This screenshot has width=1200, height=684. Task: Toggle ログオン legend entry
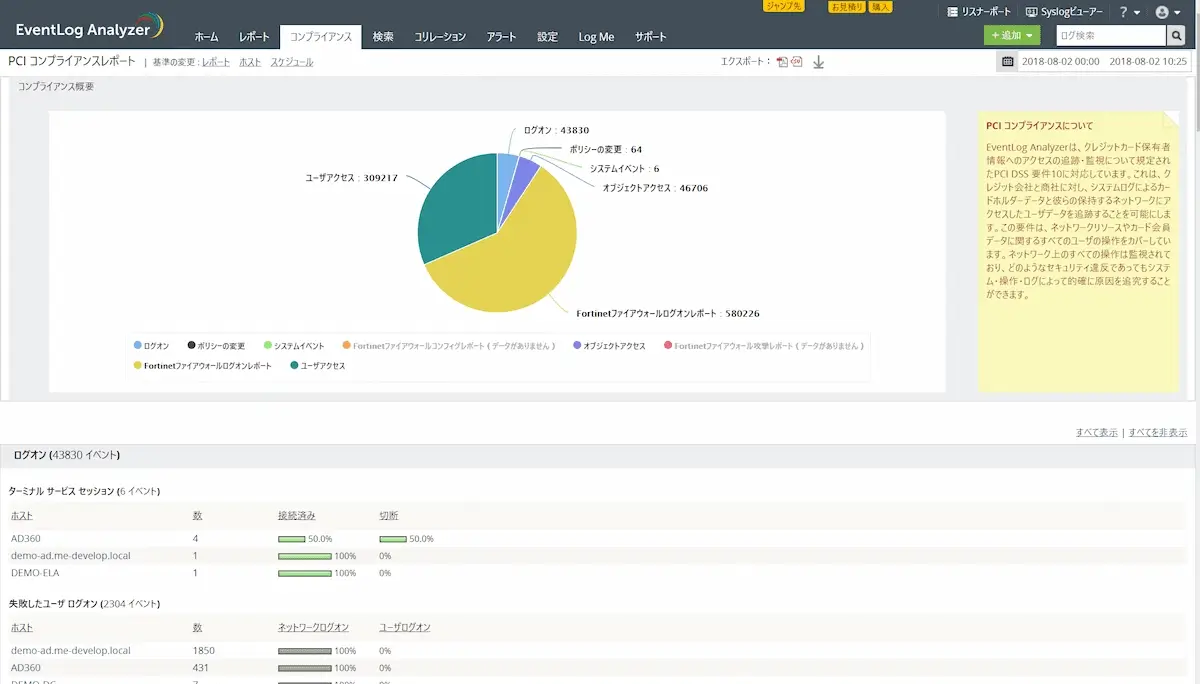click(152, 345)
